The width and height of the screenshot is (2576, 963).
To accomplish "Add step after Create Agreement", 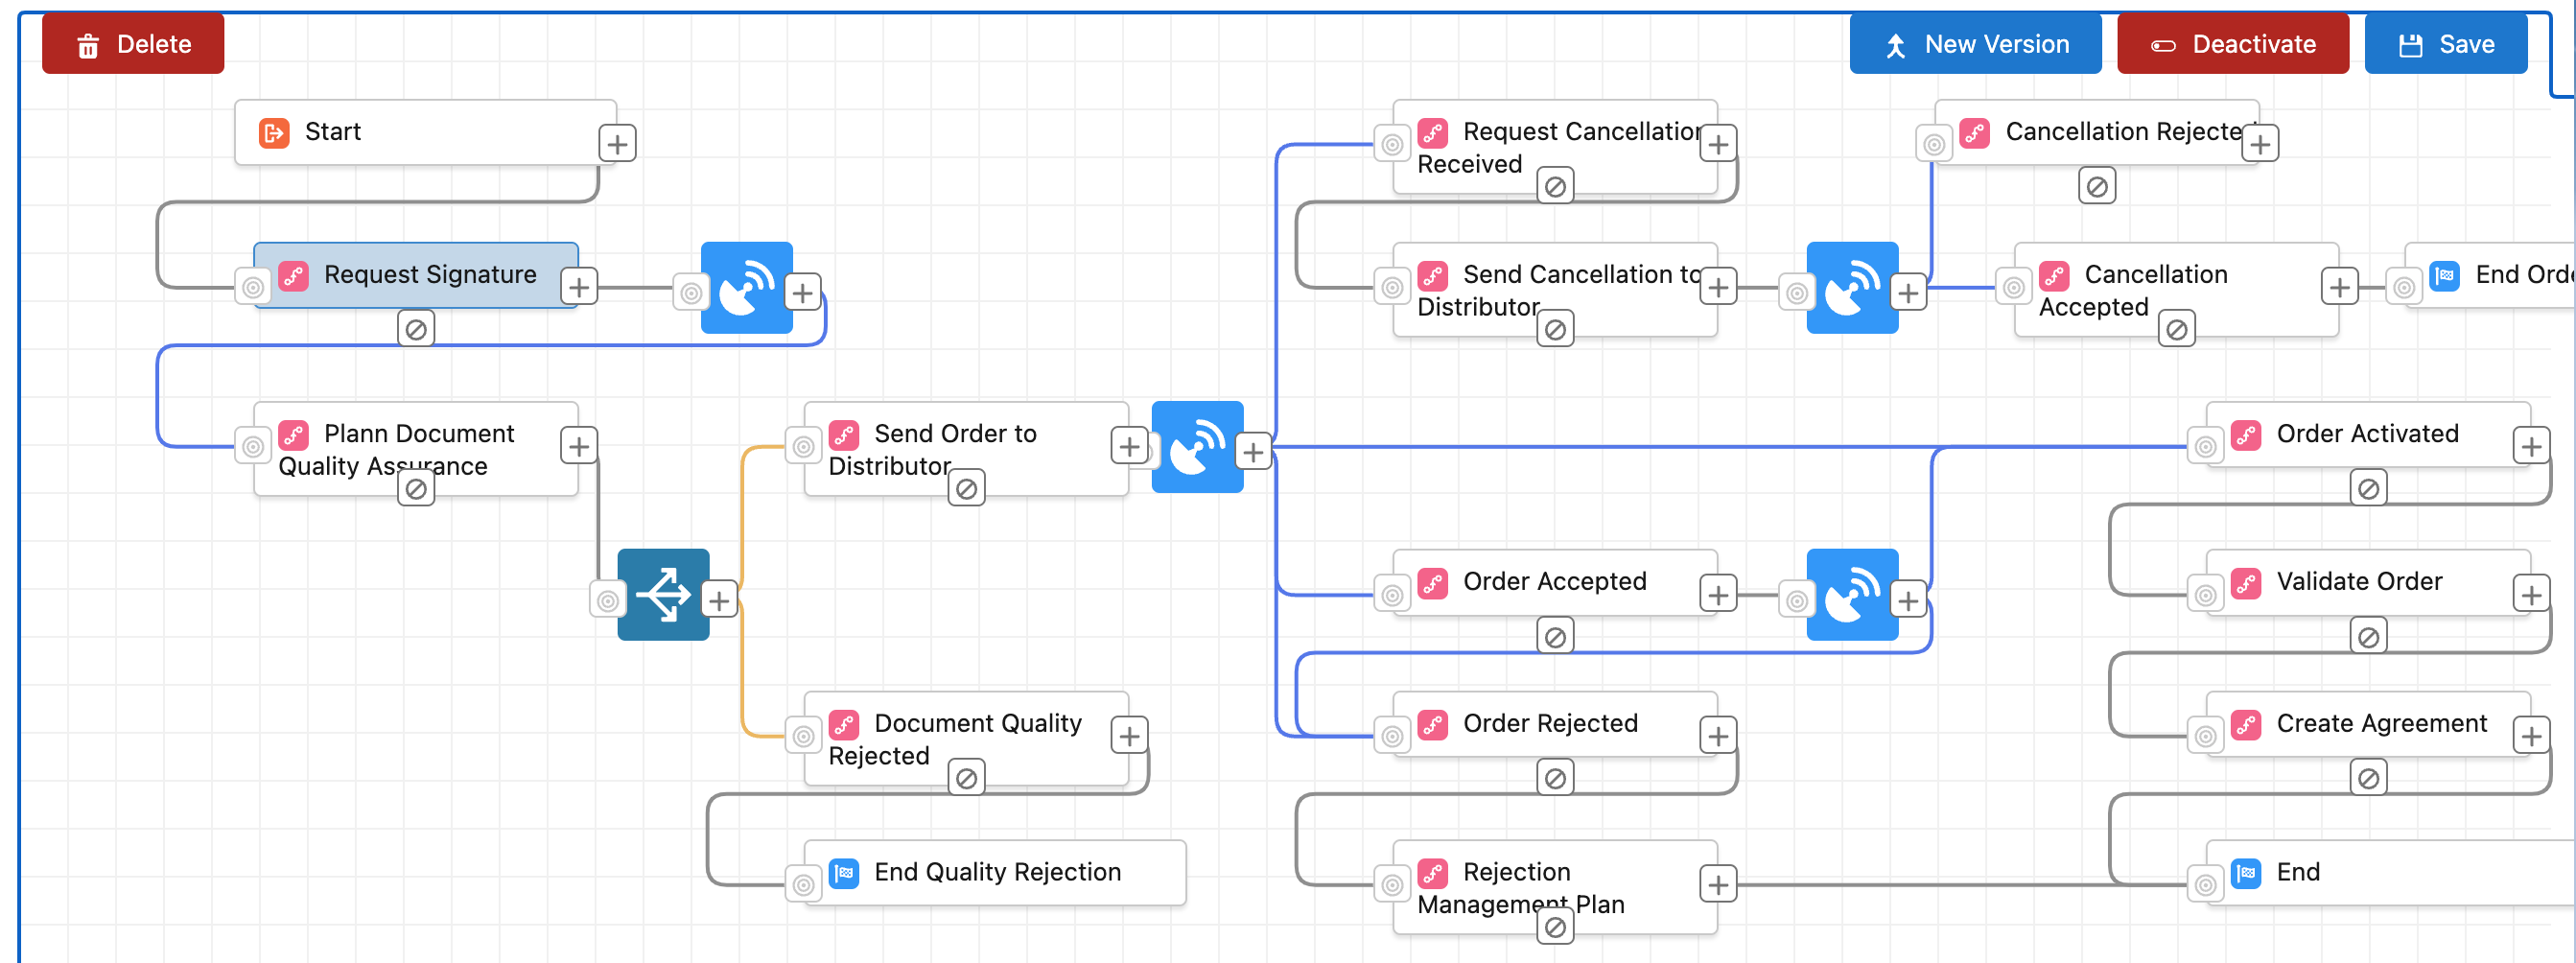I will pos(2531,736).
